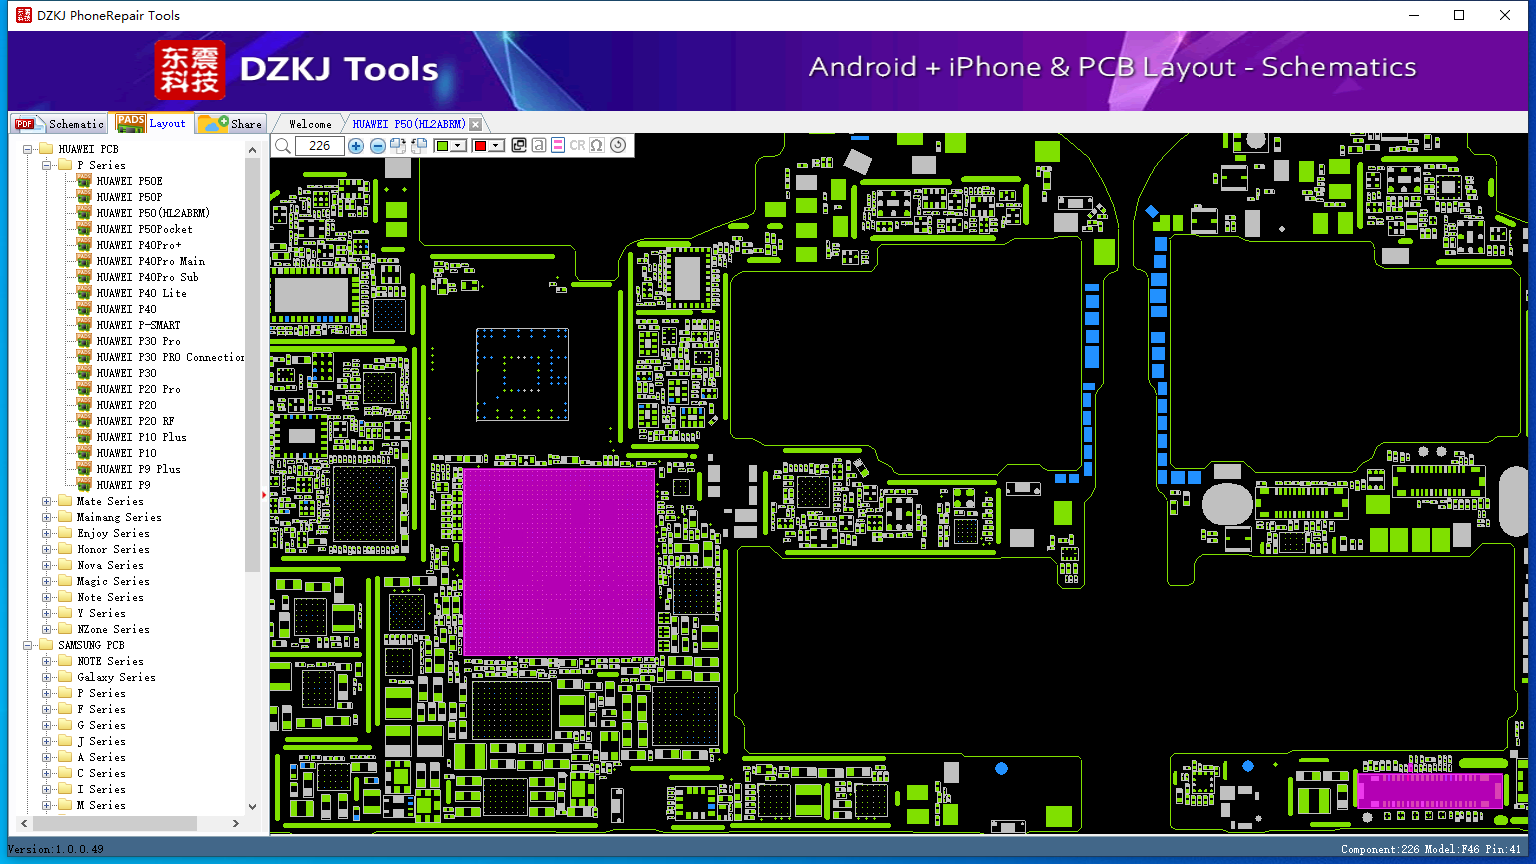Open the HUAWEI P30 Pro layout

tap(138, 341)
